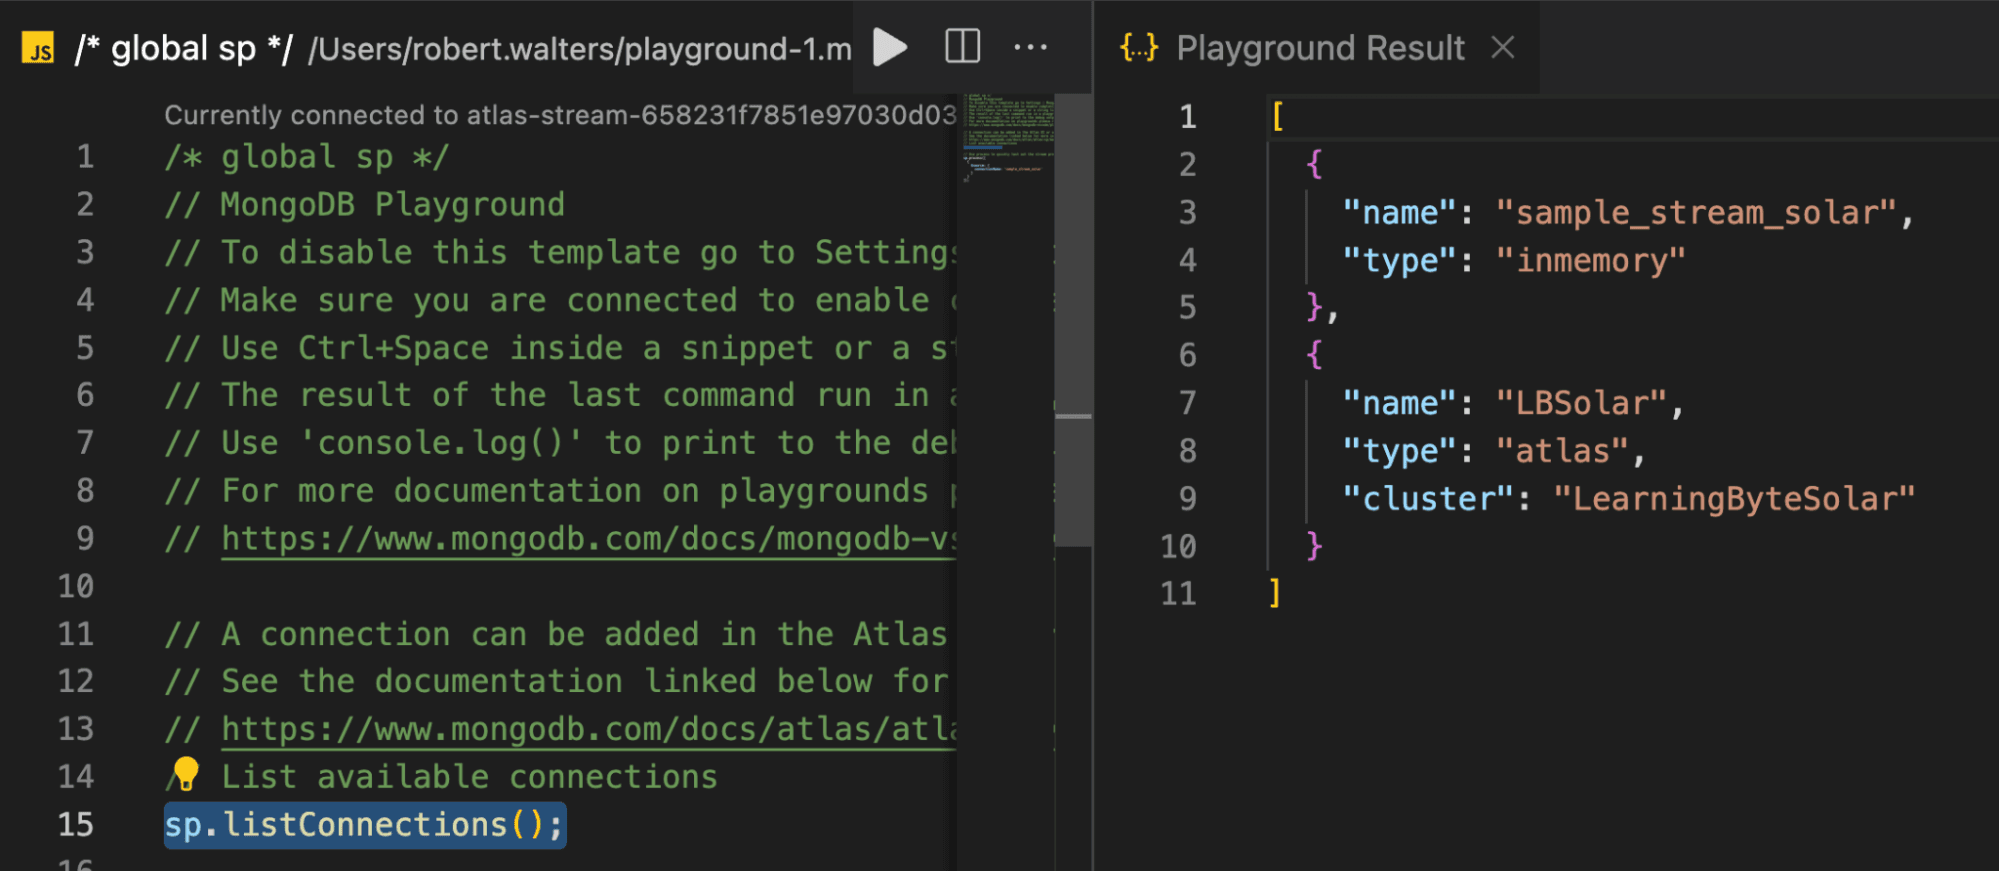1999x871 pixels.
Task: Click the JS file icon on the tab
Action: [x=39, y=49]
